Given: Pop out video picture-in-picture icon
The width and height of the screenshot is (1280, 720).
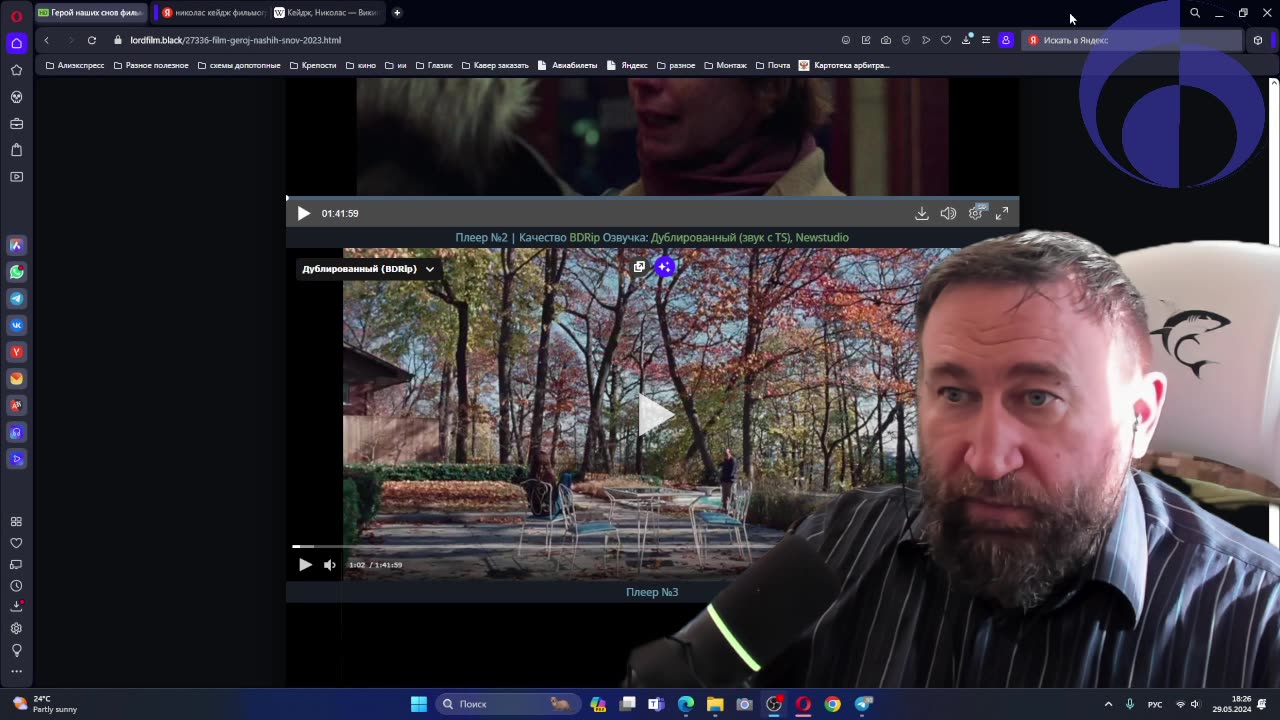Looking at the screenshot, I should pyautogui.click(x=639, y=267).
